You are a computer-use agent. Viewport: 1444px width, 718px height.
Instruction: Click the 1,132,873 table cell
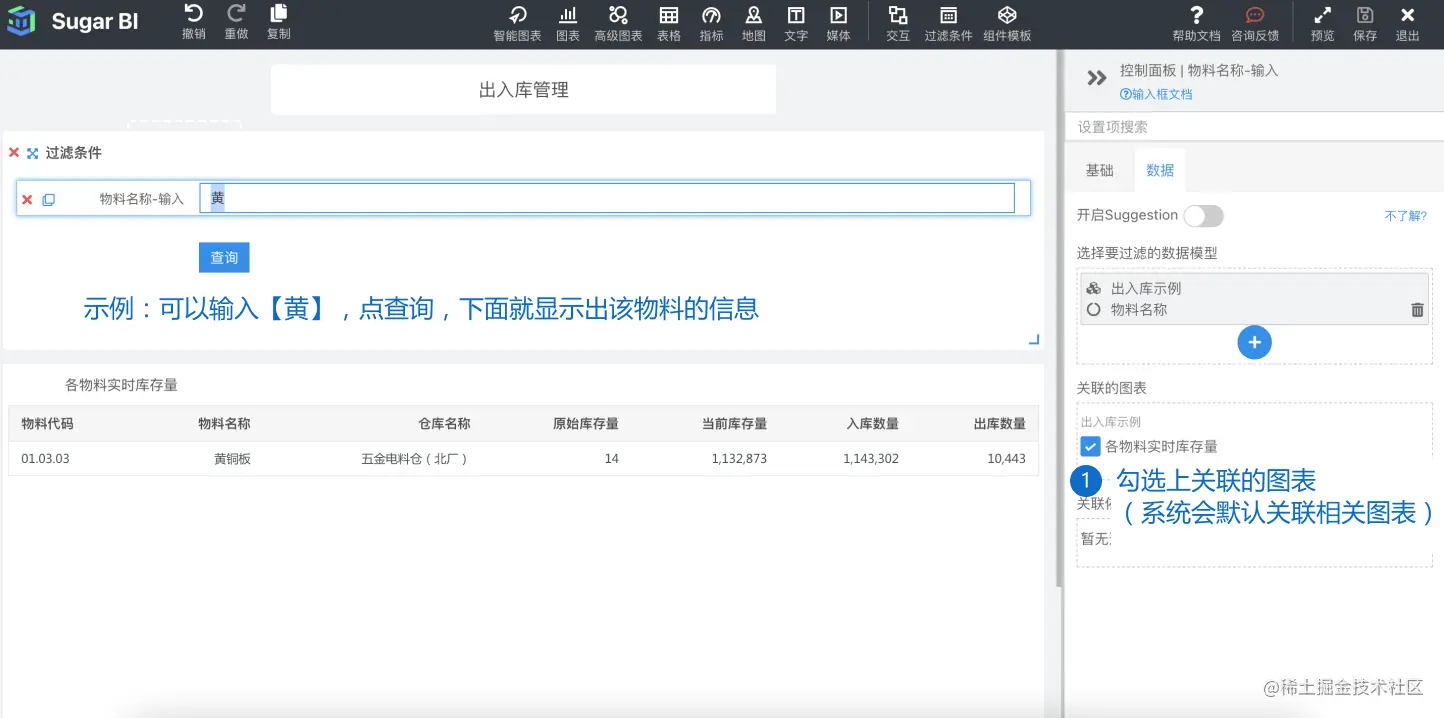point(739,459)
